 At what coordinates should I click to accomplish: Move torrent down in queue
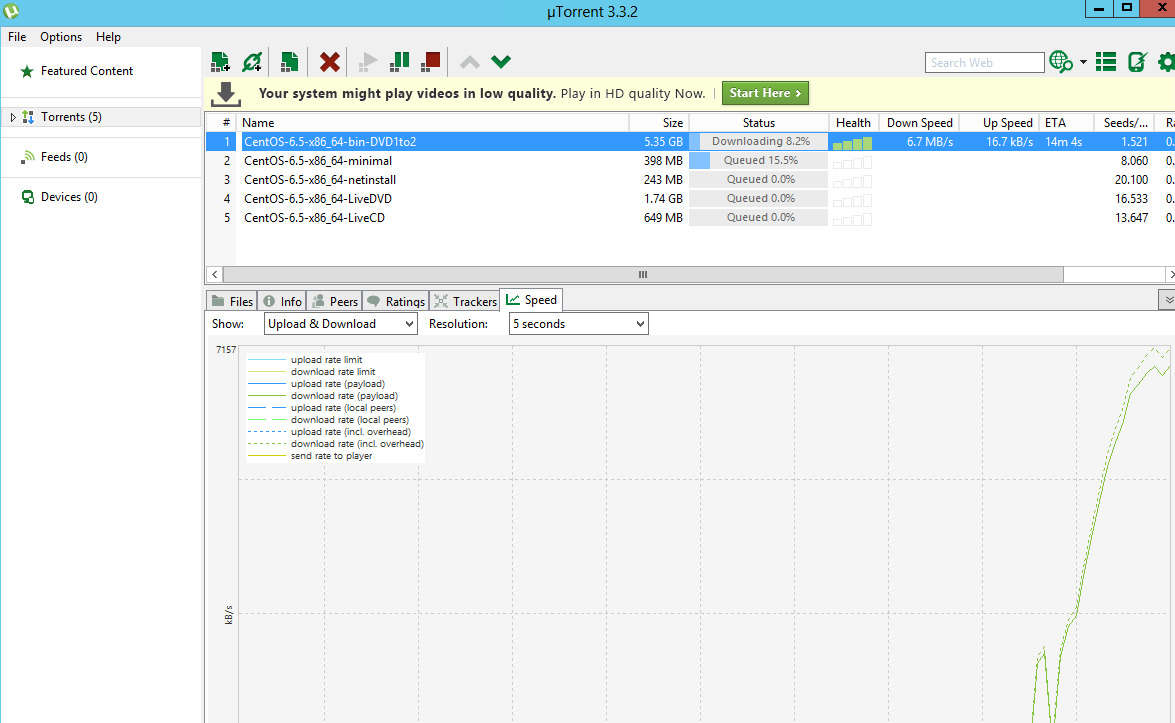point(501,61)
